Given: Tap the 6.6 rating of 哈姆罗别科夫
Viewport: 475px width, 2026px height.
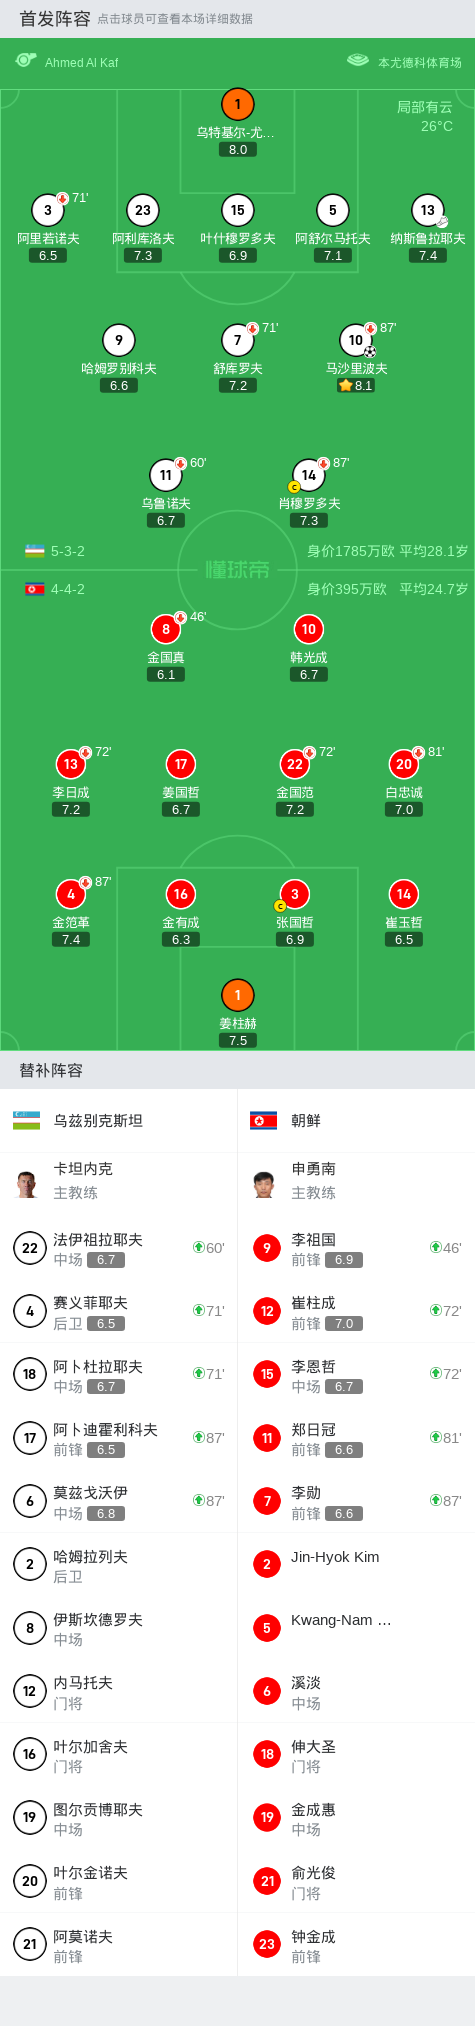Looking at the screenshot, I should (119, 385).
